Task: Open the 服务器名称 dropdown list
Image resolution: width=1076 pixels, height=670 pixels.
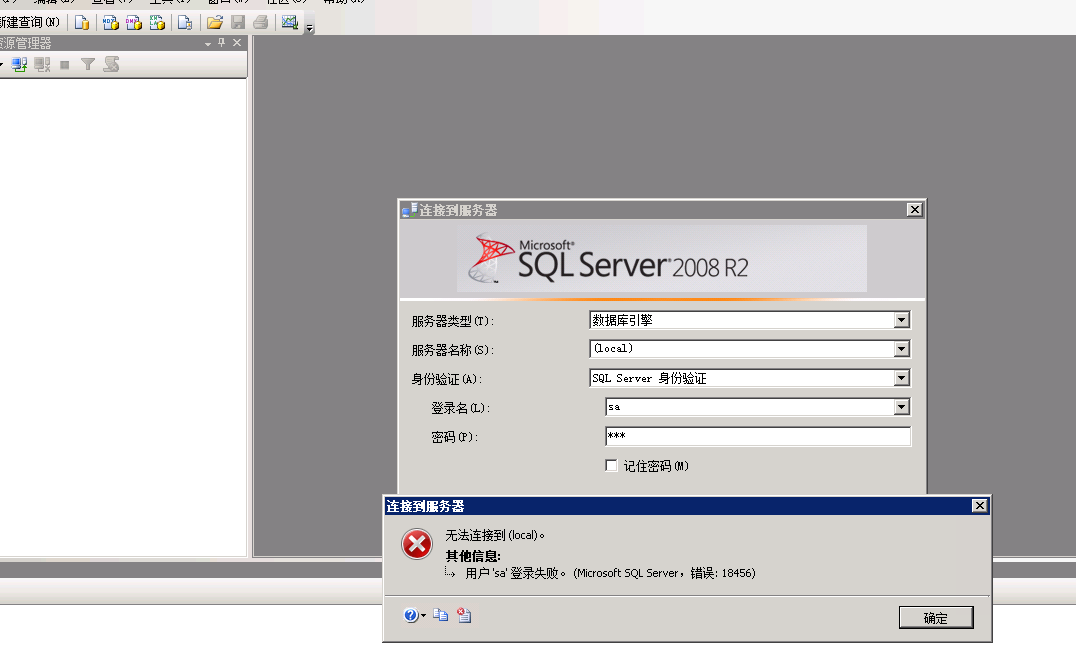Action: (901, 349)
